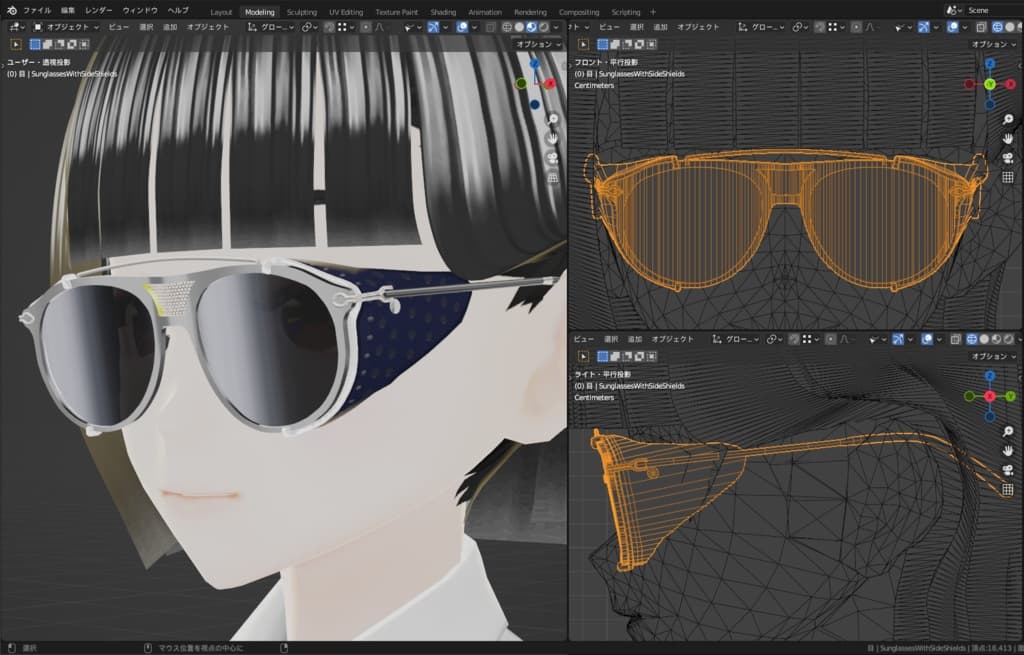
Task: Click the Blender logo icon in menu bar
Action: pos(11,11)
